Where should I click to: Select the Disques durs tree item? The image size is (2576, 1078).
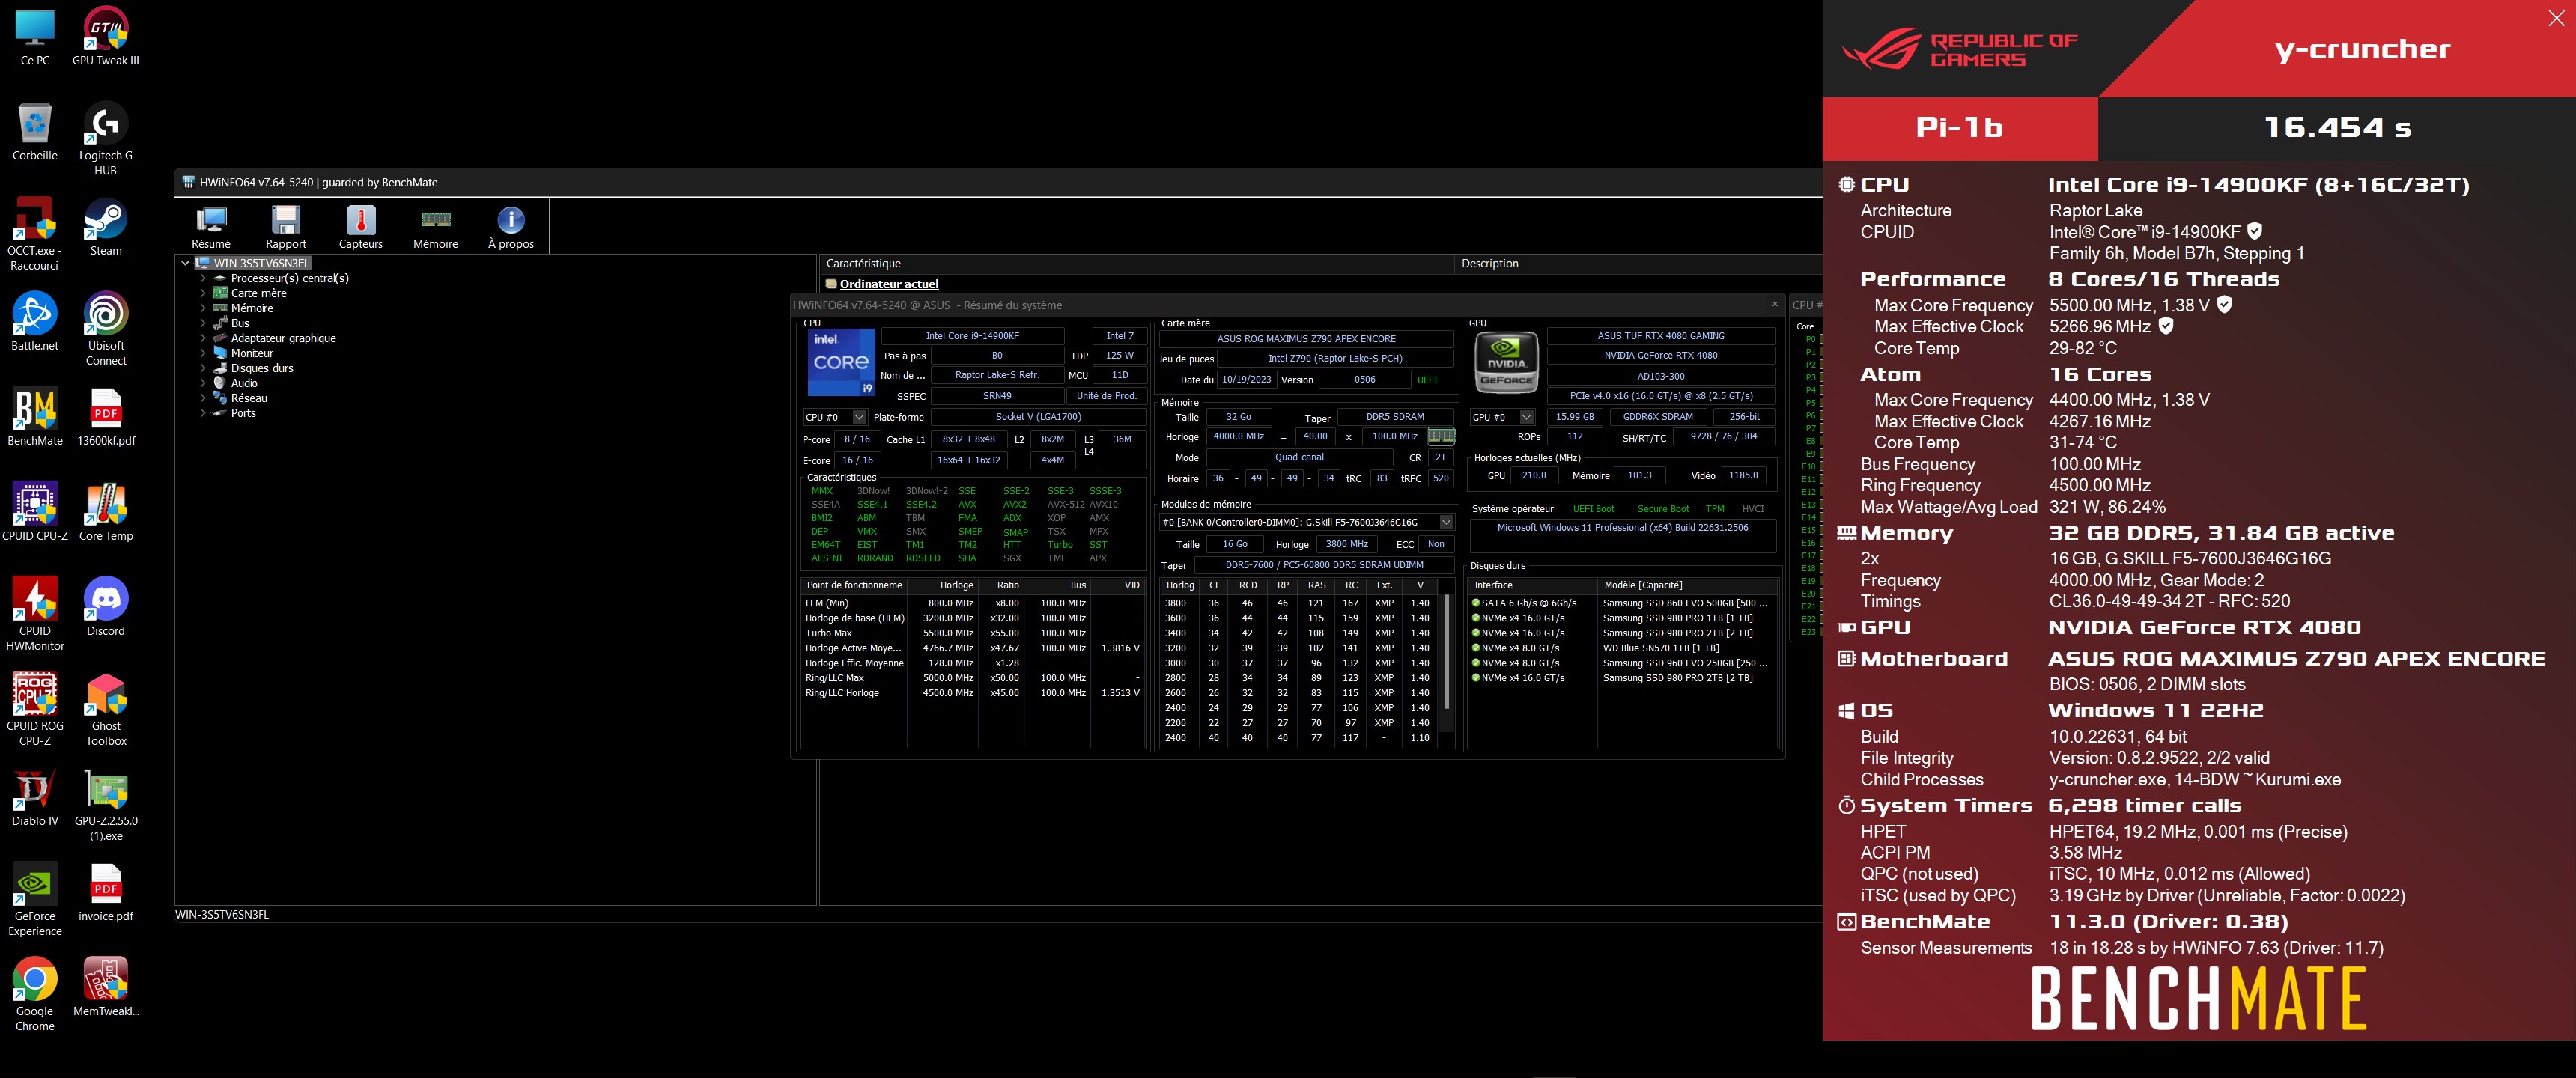(262, 368)
